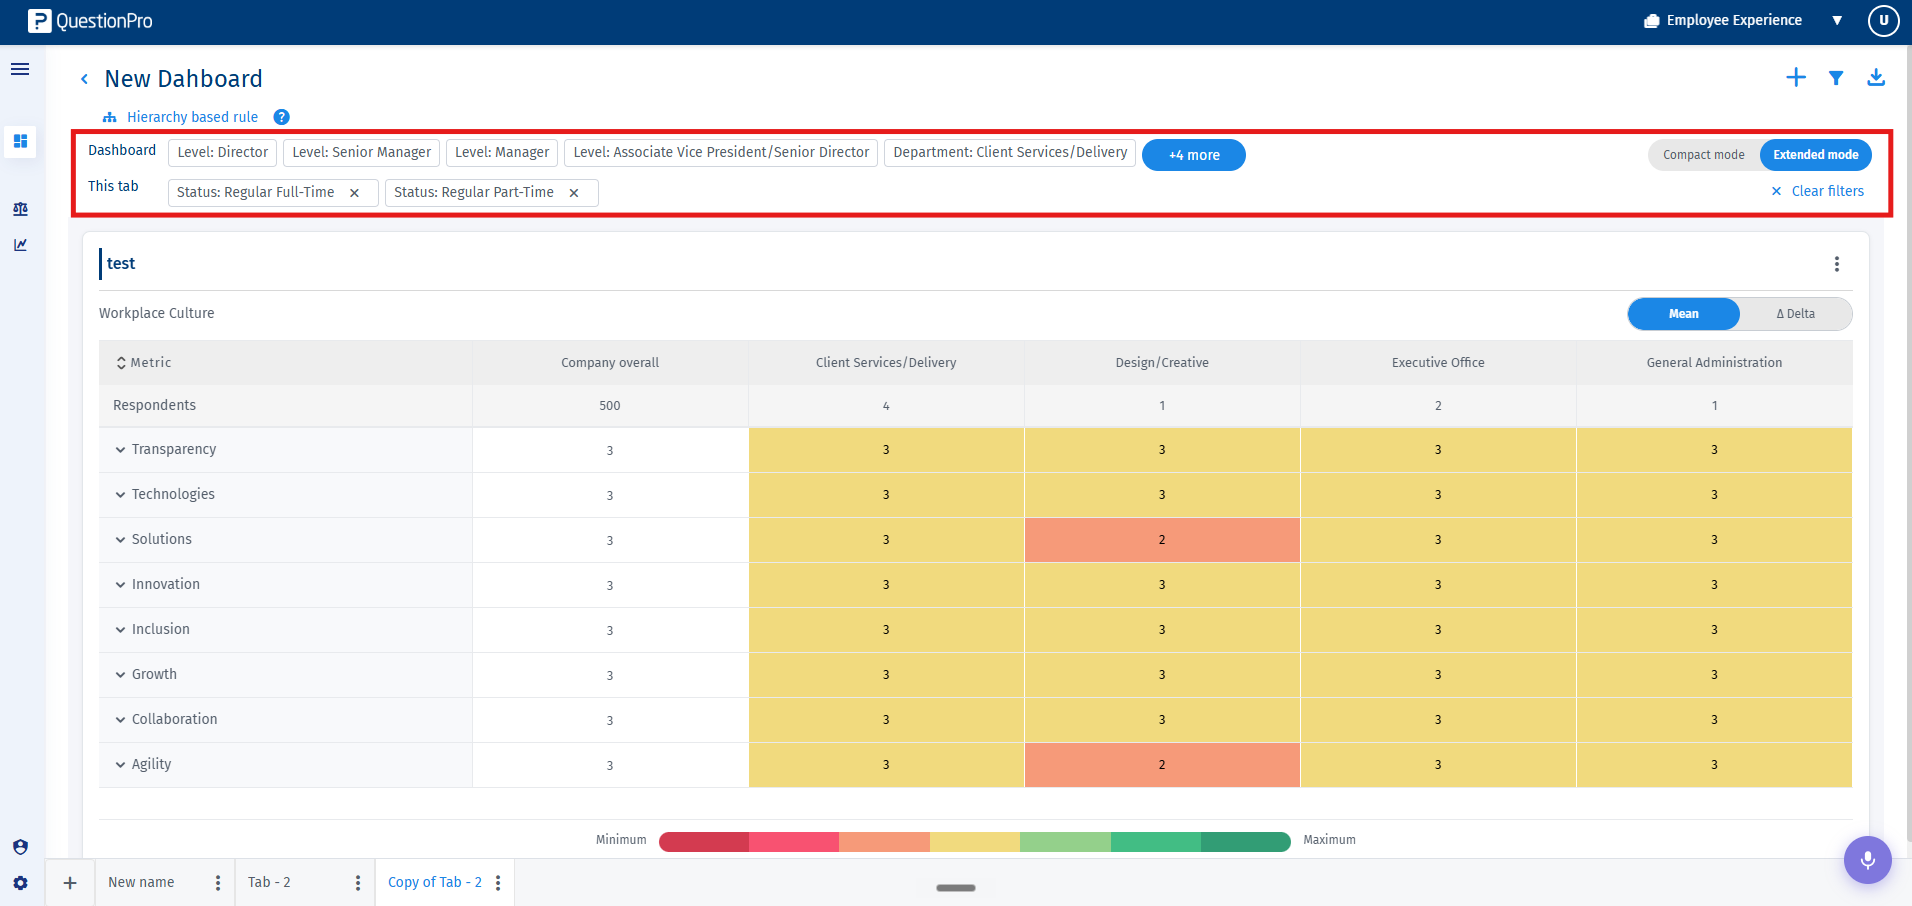Show +4 more filters
Viewport: 1912px width, 906px height.
coord(1194,155)
